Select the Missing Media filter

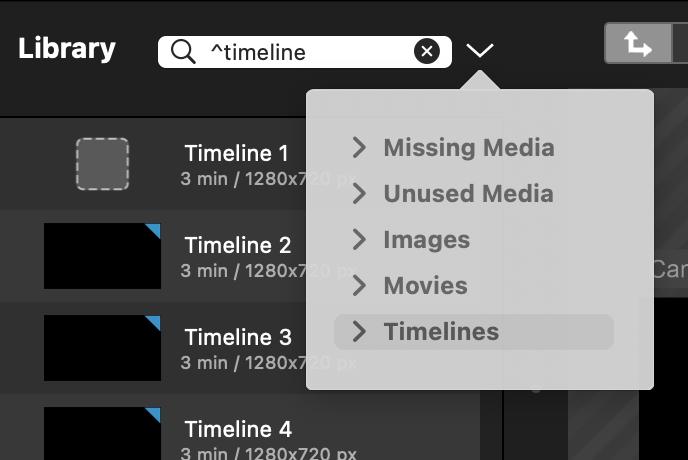[468, 148]
